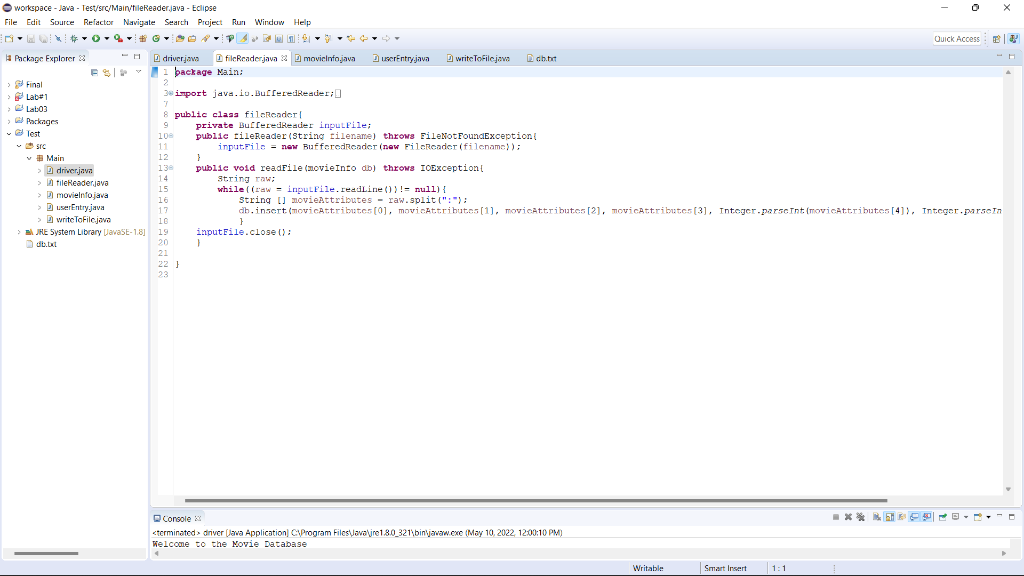Open the New file dropdown arrow

pyautogui.click(x=20, y=39)
